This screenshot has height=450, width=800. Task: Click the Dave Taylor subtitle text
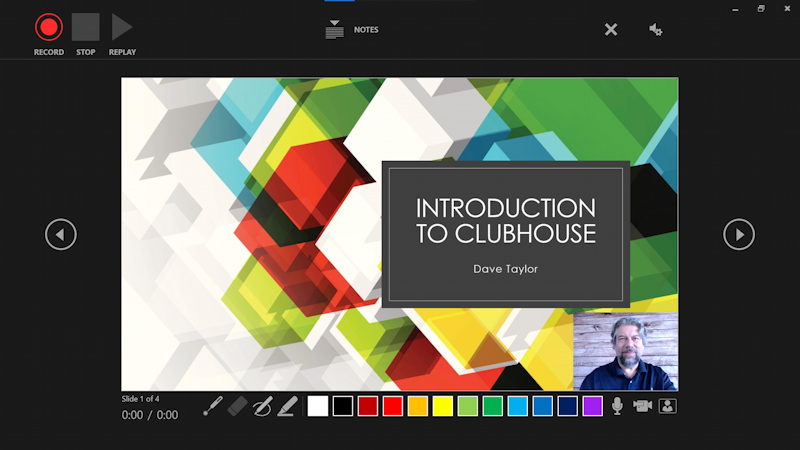(506, 269)
